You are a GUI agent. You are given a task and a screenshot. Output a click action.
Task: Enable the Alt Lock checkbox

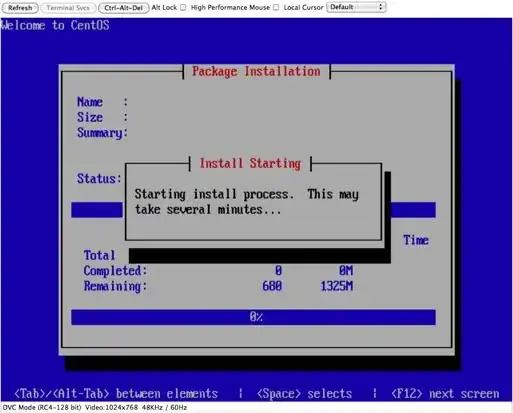coord(183,7)
